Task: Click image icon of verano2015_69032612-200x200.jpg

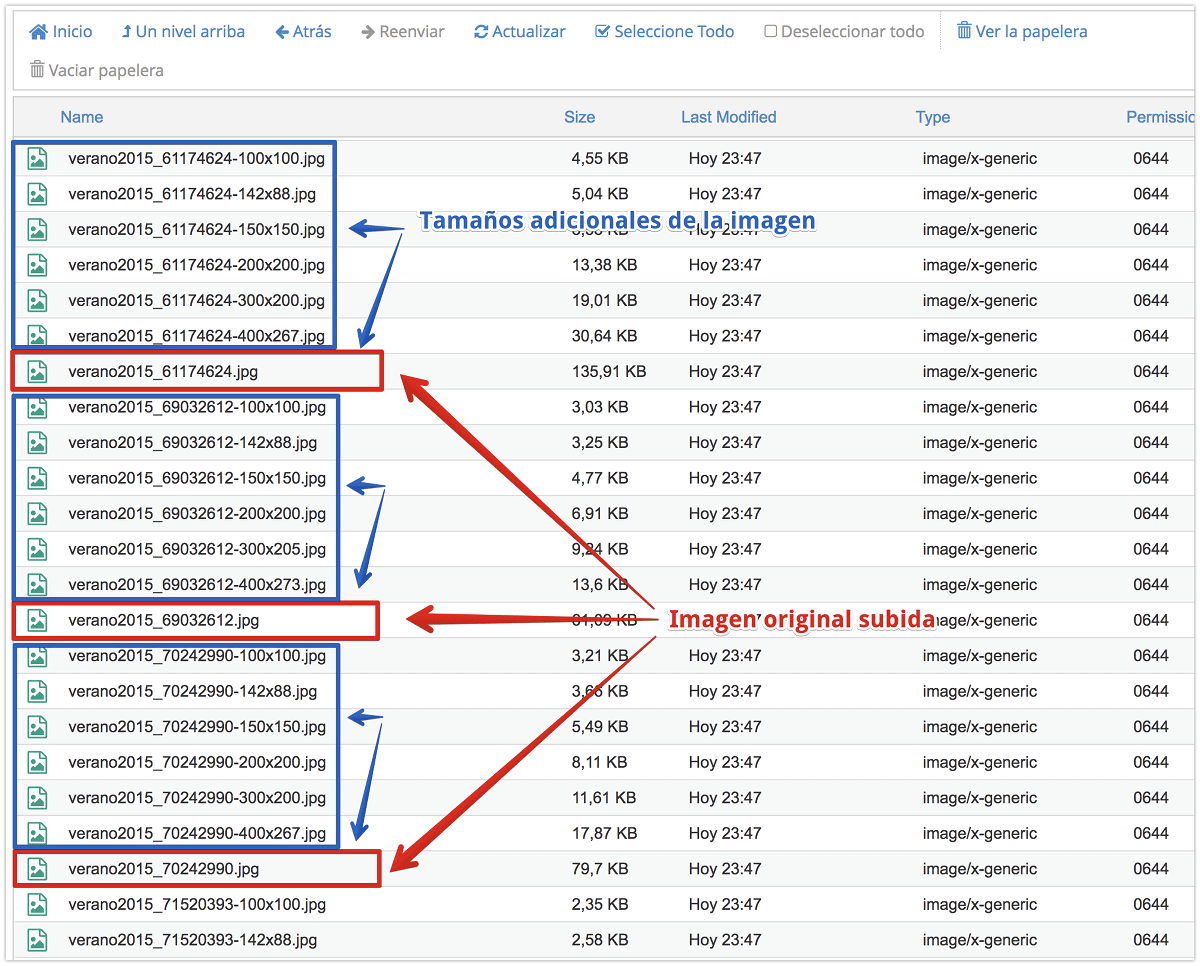Action: (38, 513)
